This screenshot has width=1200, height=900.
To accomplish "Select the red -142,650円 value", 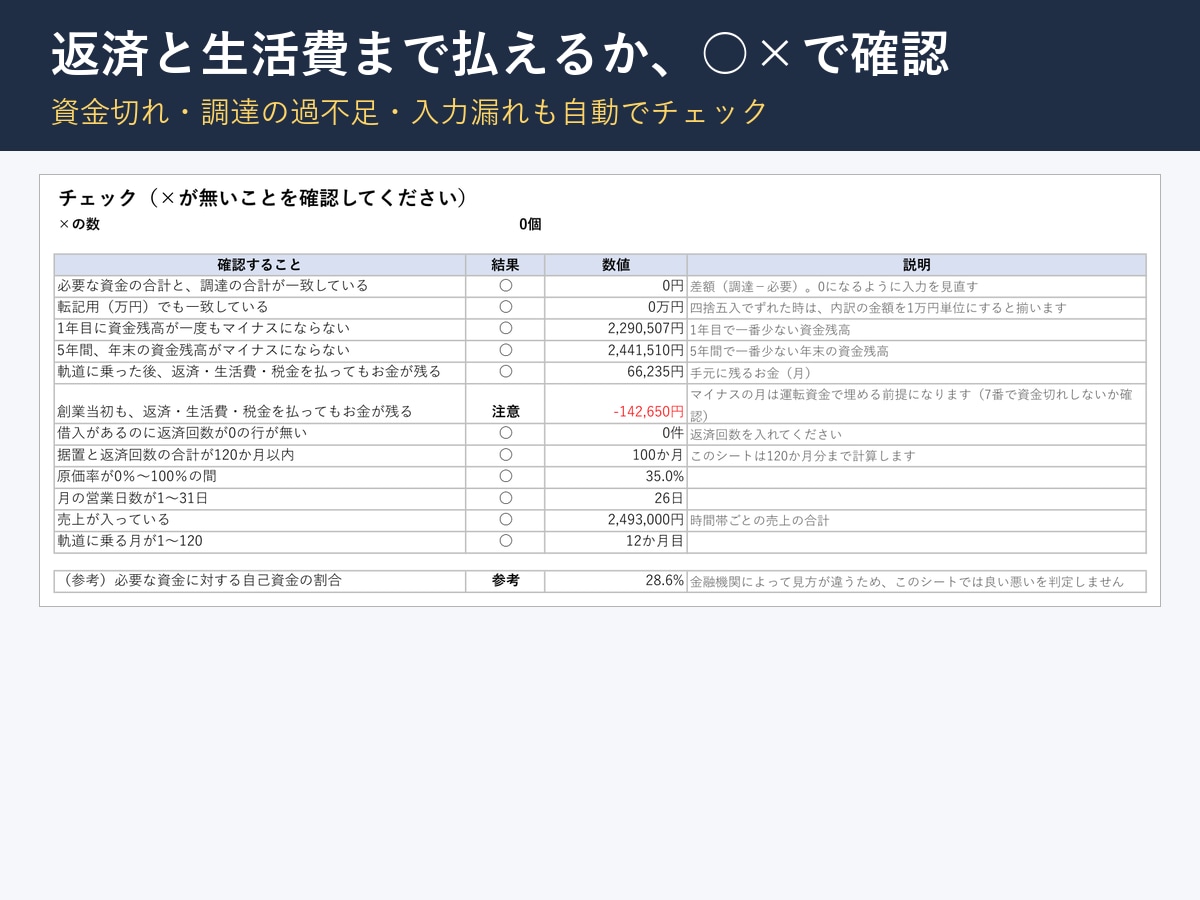I will pyautogui.click(x=649, y=411).
